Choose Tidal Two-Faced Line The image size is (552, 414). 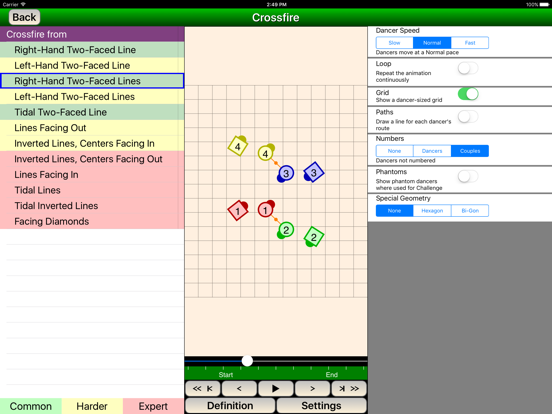(92, 112)
